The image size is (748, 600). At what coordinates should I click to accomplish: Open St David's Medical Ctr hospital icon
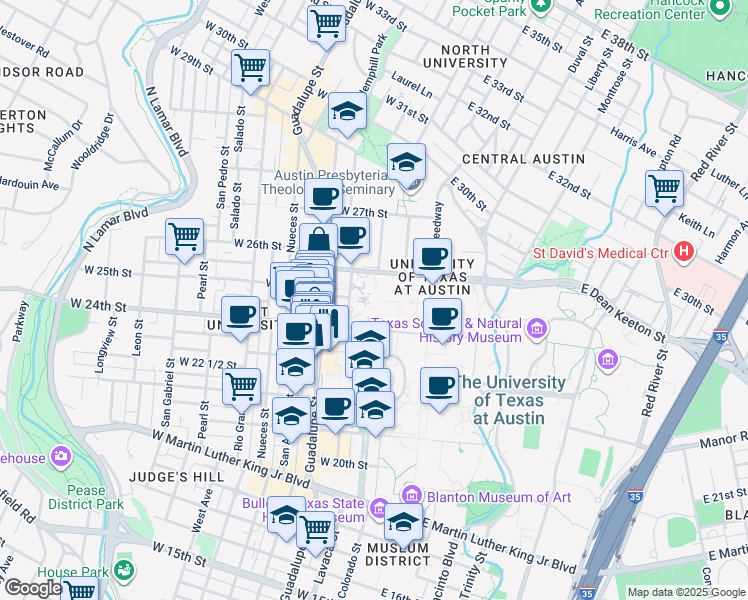(684, 251)
